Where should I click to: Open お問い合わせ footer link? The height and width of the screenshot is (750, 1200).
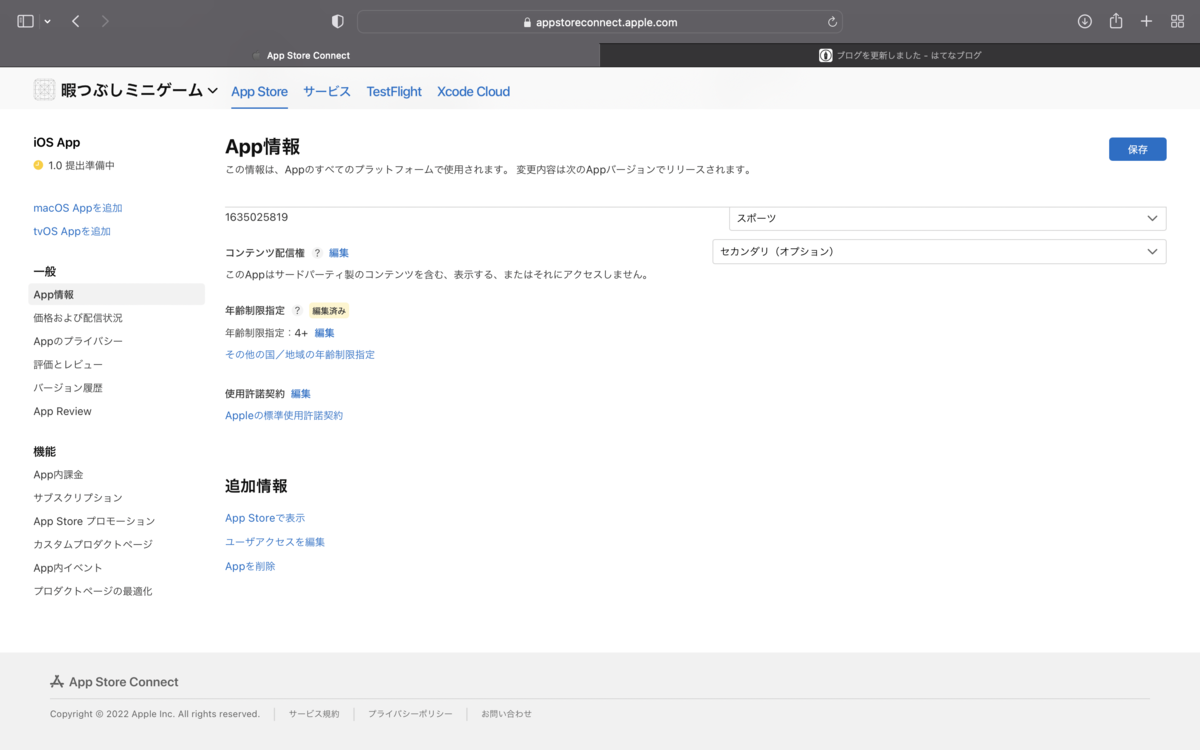[506, 714]
